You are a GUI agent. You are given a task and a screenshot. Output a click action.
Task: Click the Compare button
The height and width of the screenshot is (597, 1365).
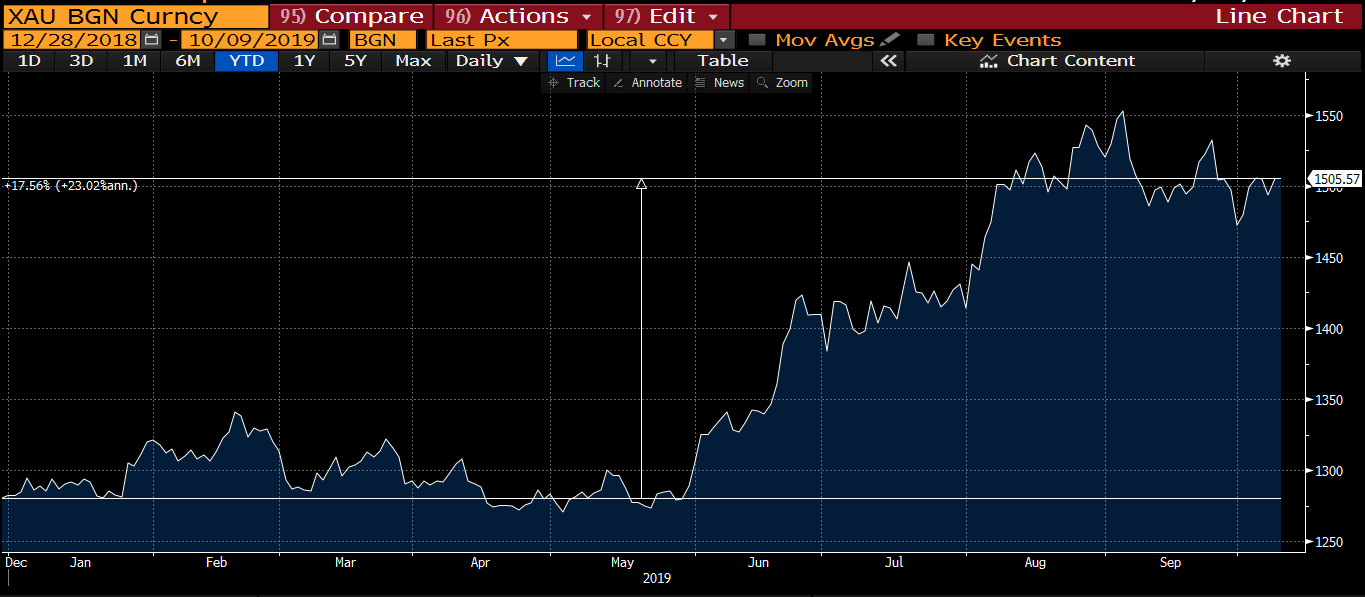point(351,16)
